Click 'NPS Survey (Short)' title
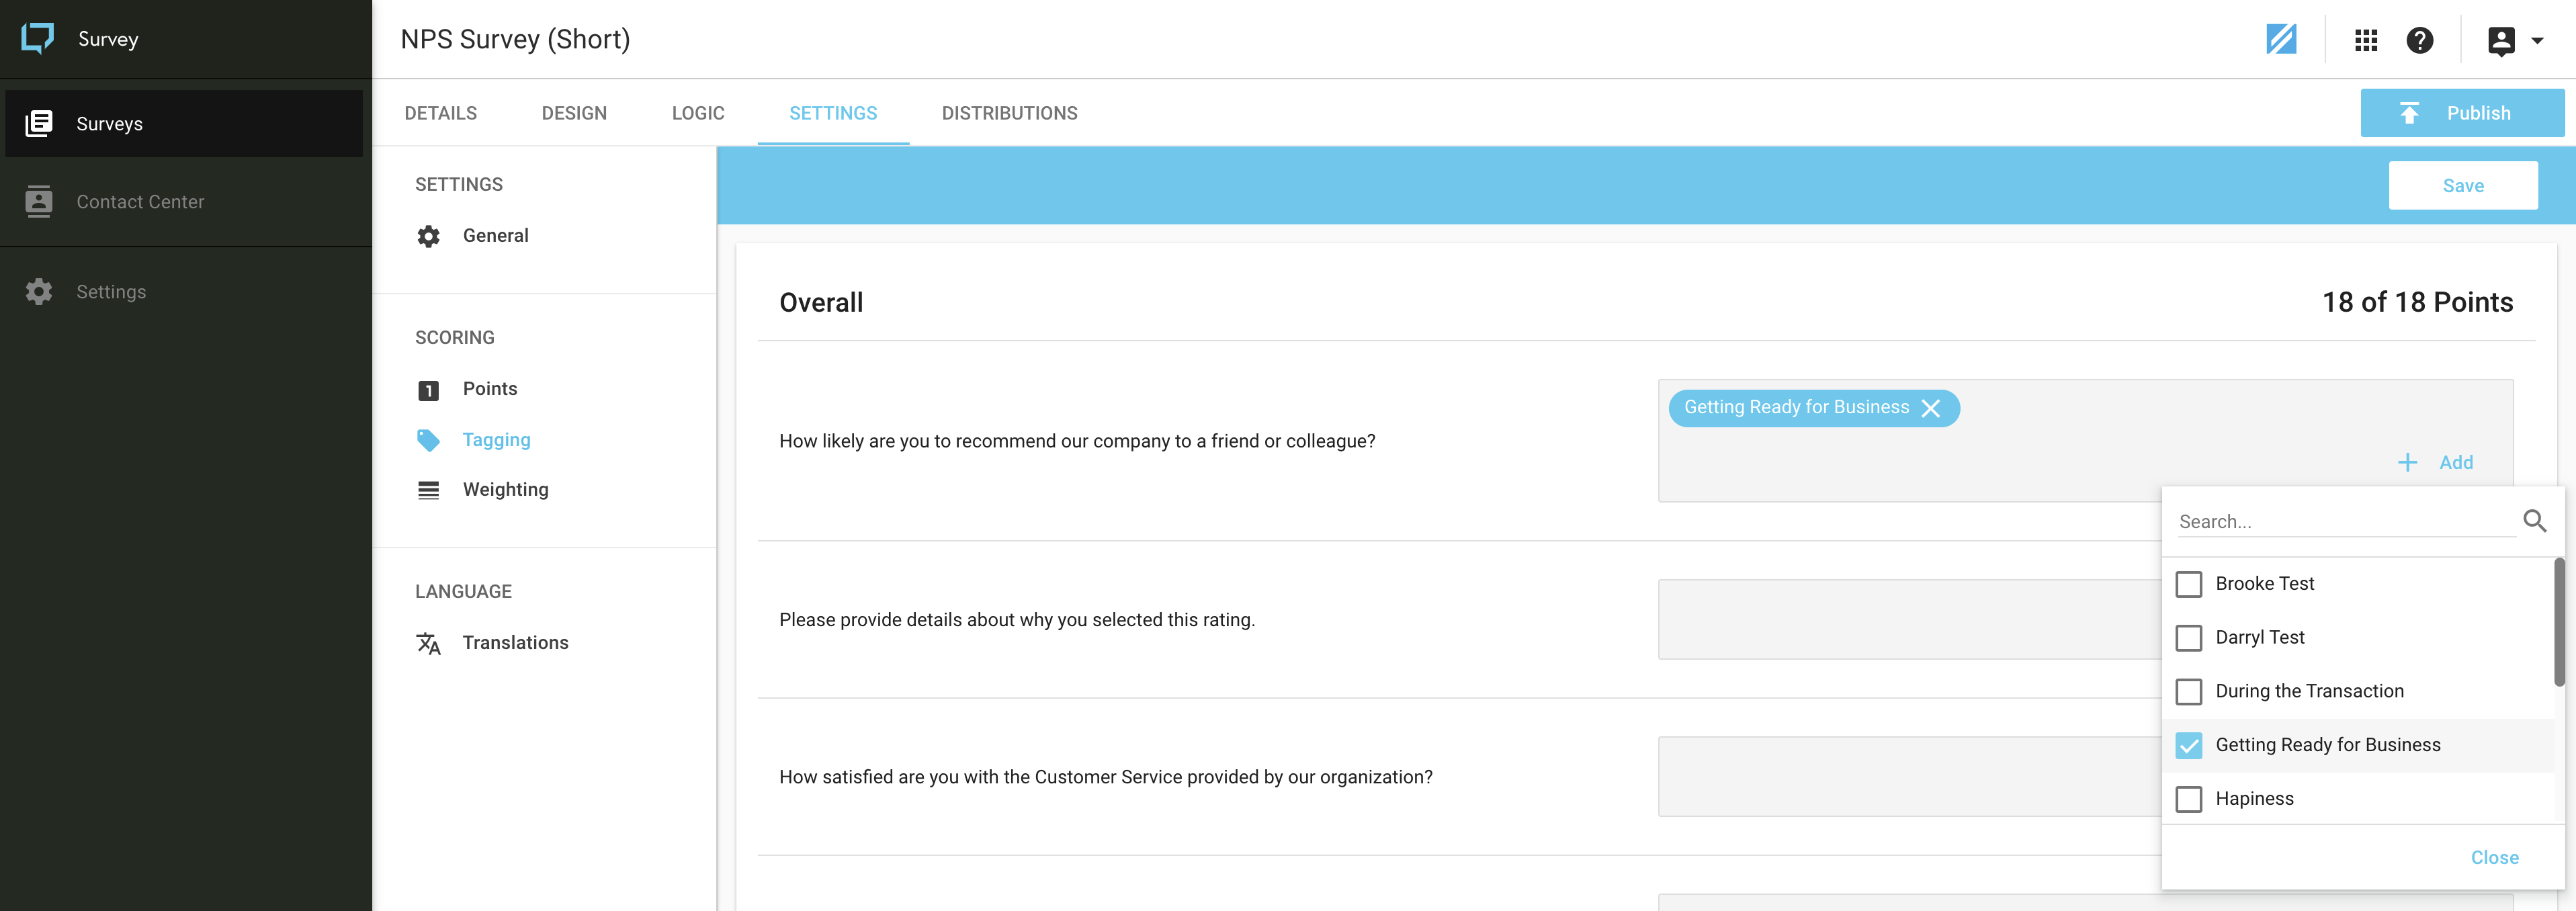2576x911 pixels. (x=515, y=39)
